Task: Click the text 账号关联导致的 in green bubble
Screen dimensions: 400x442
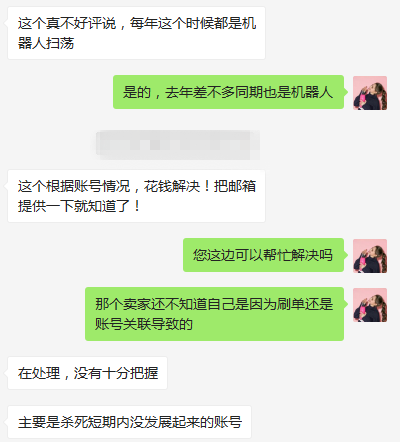Action: pyautogui.click(x=144, y=324)
